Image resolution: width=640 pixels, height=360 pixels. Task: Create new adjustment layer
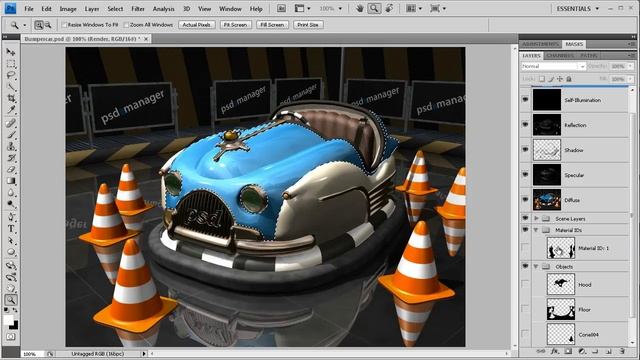(582, 351)
